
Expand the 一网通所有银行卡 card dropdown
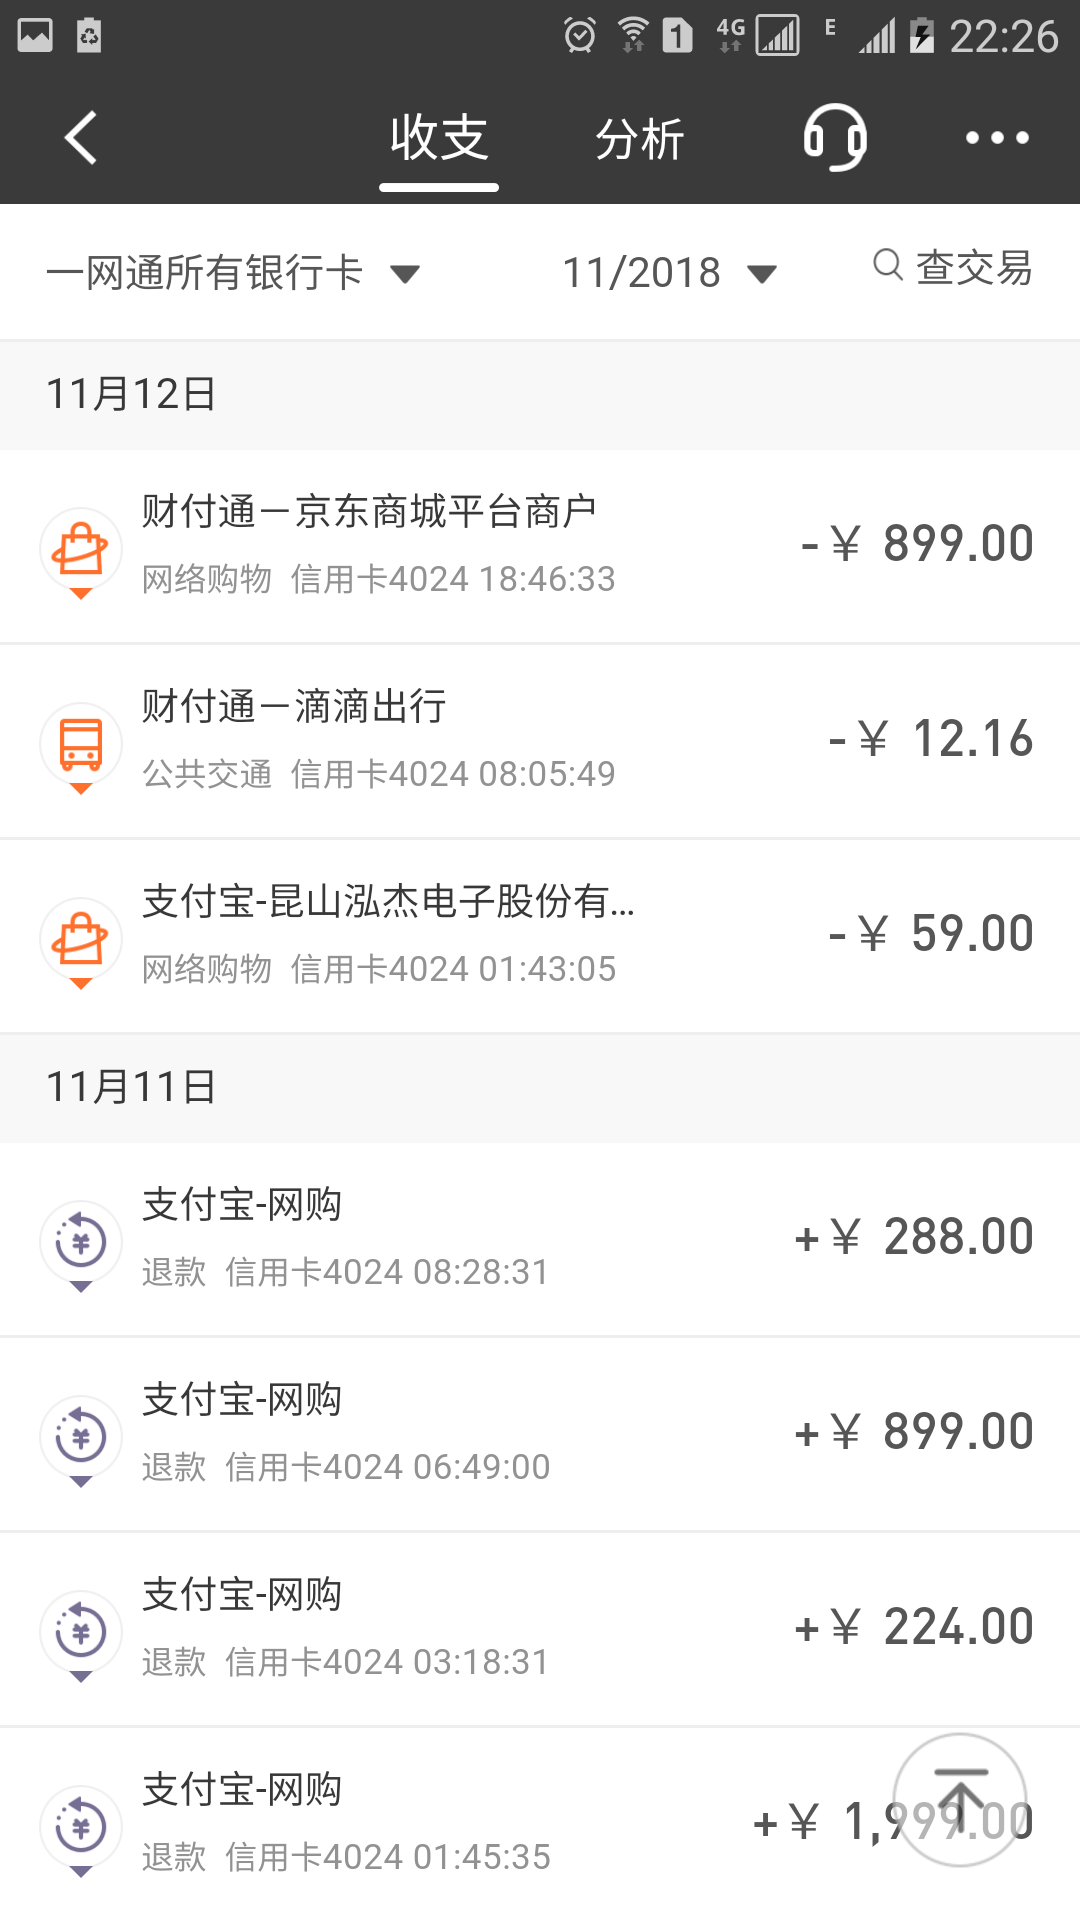(x=404, y=274)
